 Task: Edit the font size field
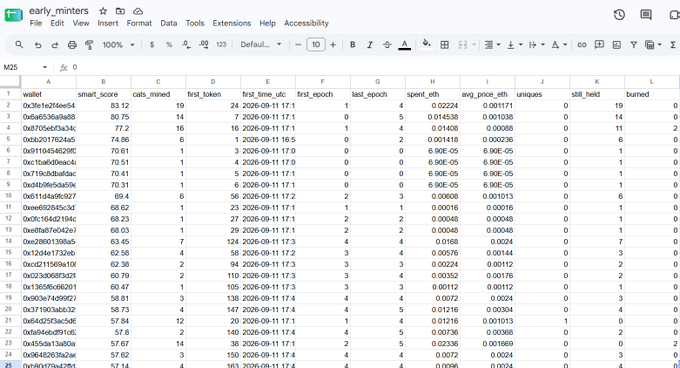tap(316, 45)
